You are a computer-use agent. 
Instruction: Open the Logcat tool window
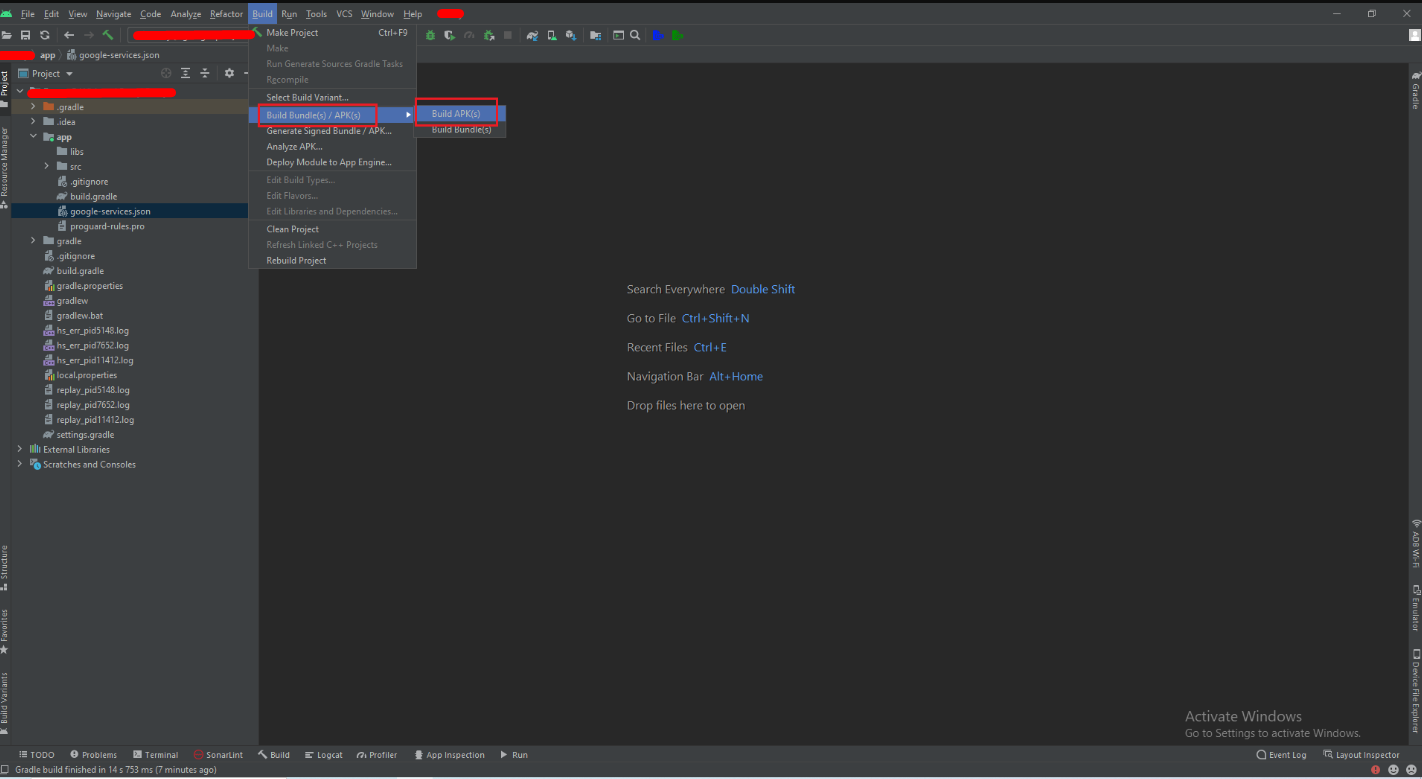(x=323, y=755)
